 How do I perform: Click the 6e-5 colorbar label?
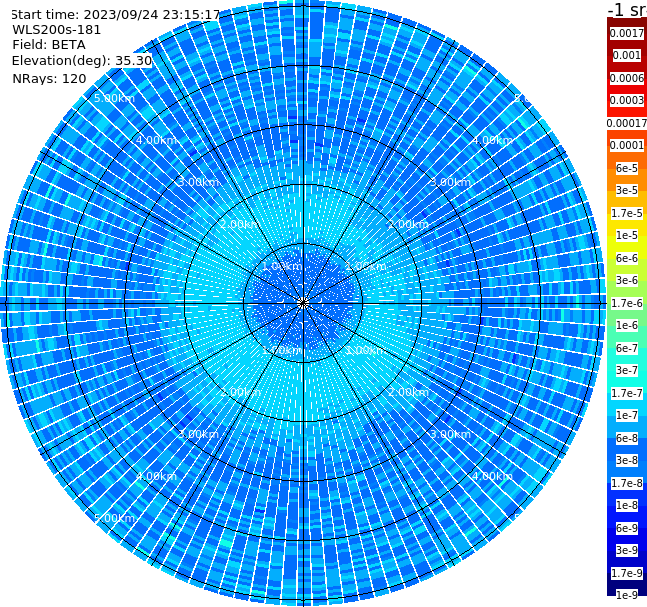point(627,168)
